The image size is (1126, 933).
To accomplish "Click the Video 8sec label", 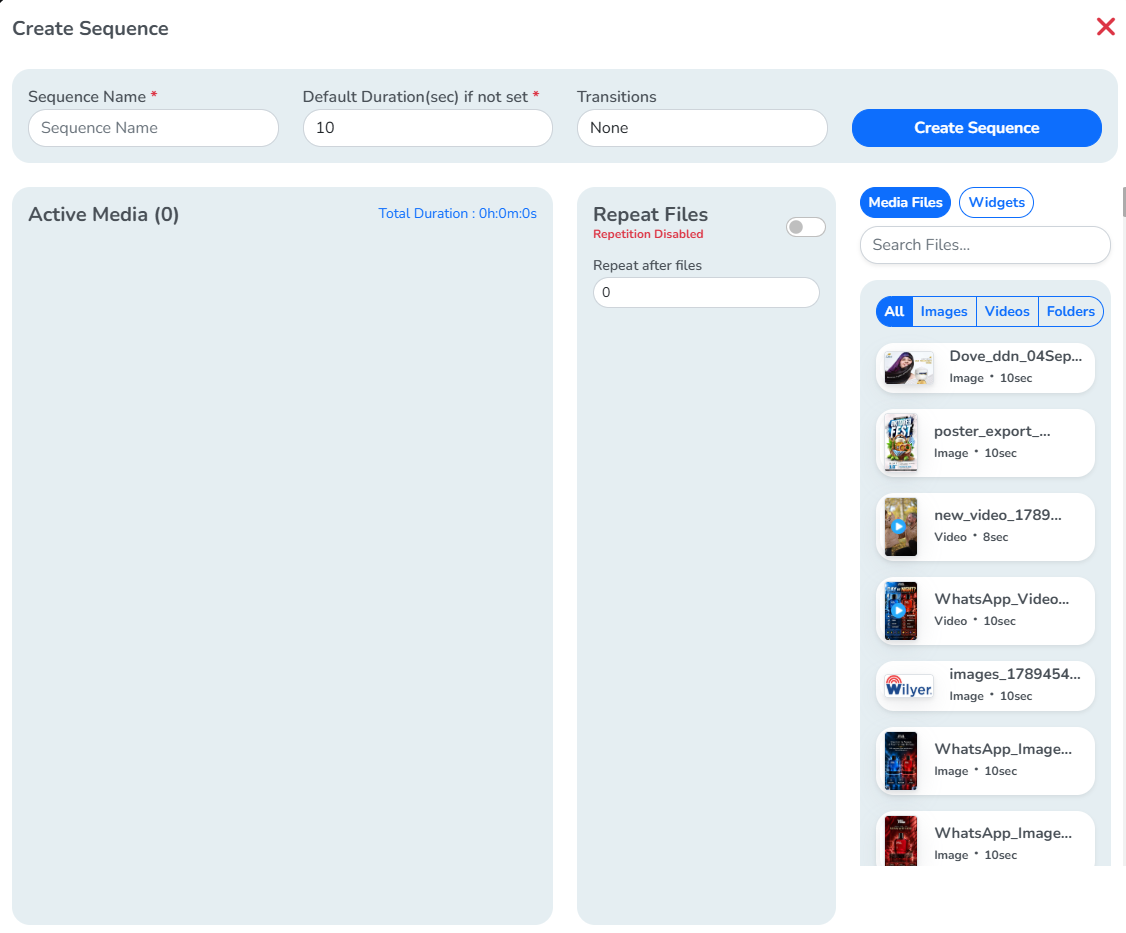I will tap(971, 537).
